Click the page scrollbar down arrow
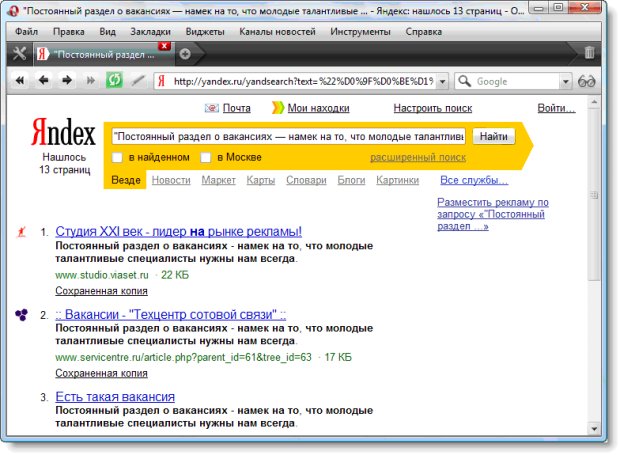620x455 pixels. 594,428
